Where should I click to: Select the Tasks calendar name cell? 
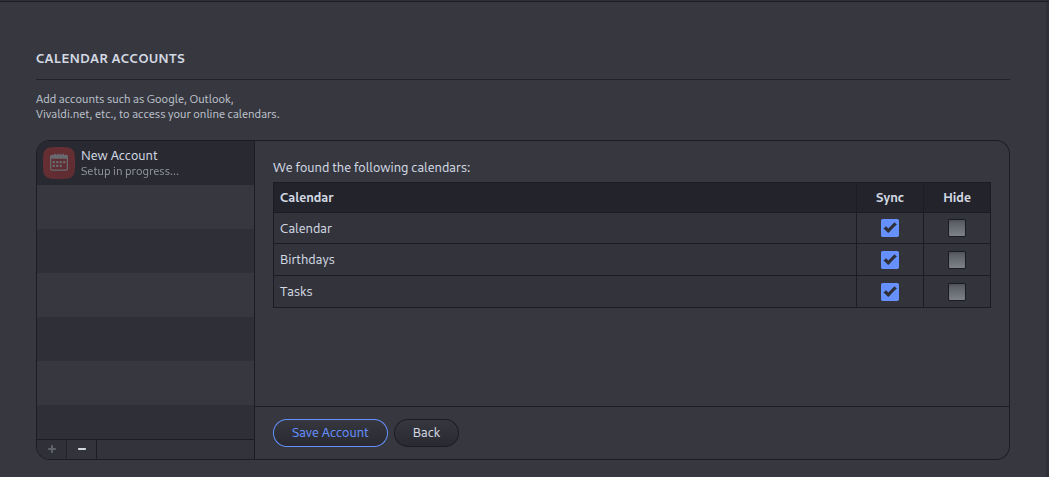tap(565, 292)
